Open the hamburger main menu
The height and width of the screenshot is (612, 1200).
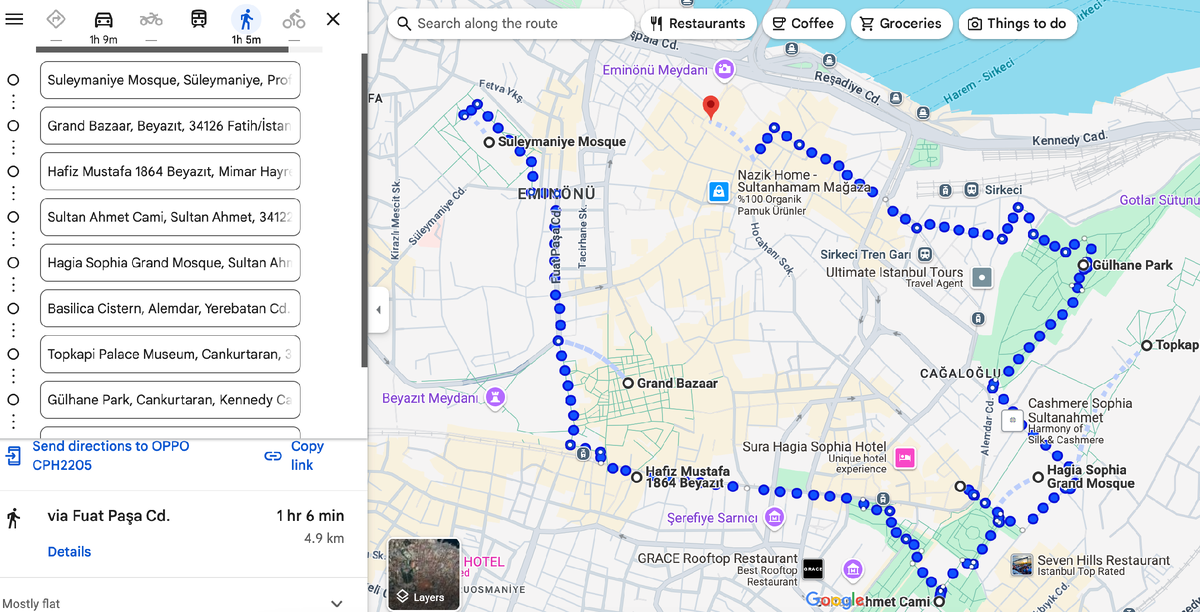[14, 19]
